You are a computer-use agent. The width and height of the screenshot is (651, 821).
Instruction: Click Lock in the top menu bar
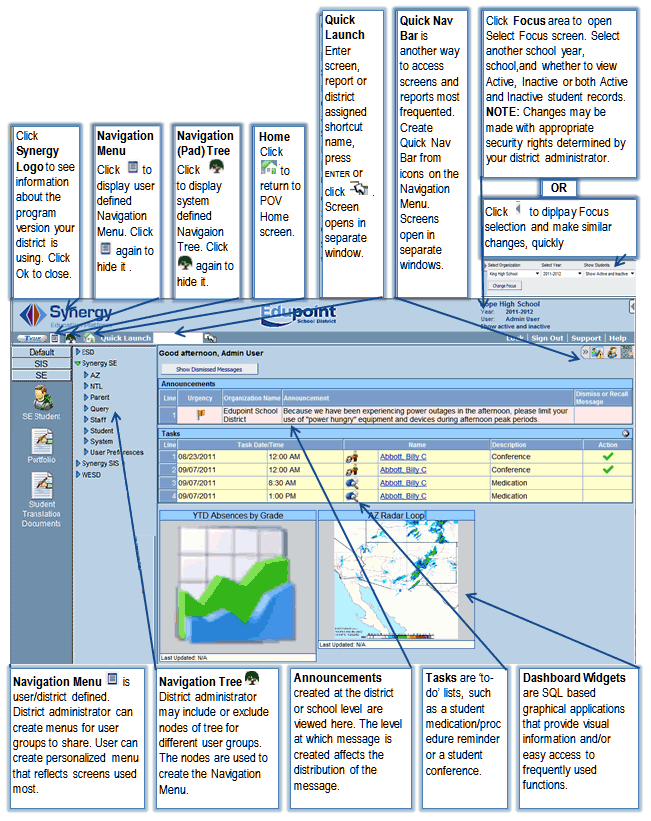point(515,338)
